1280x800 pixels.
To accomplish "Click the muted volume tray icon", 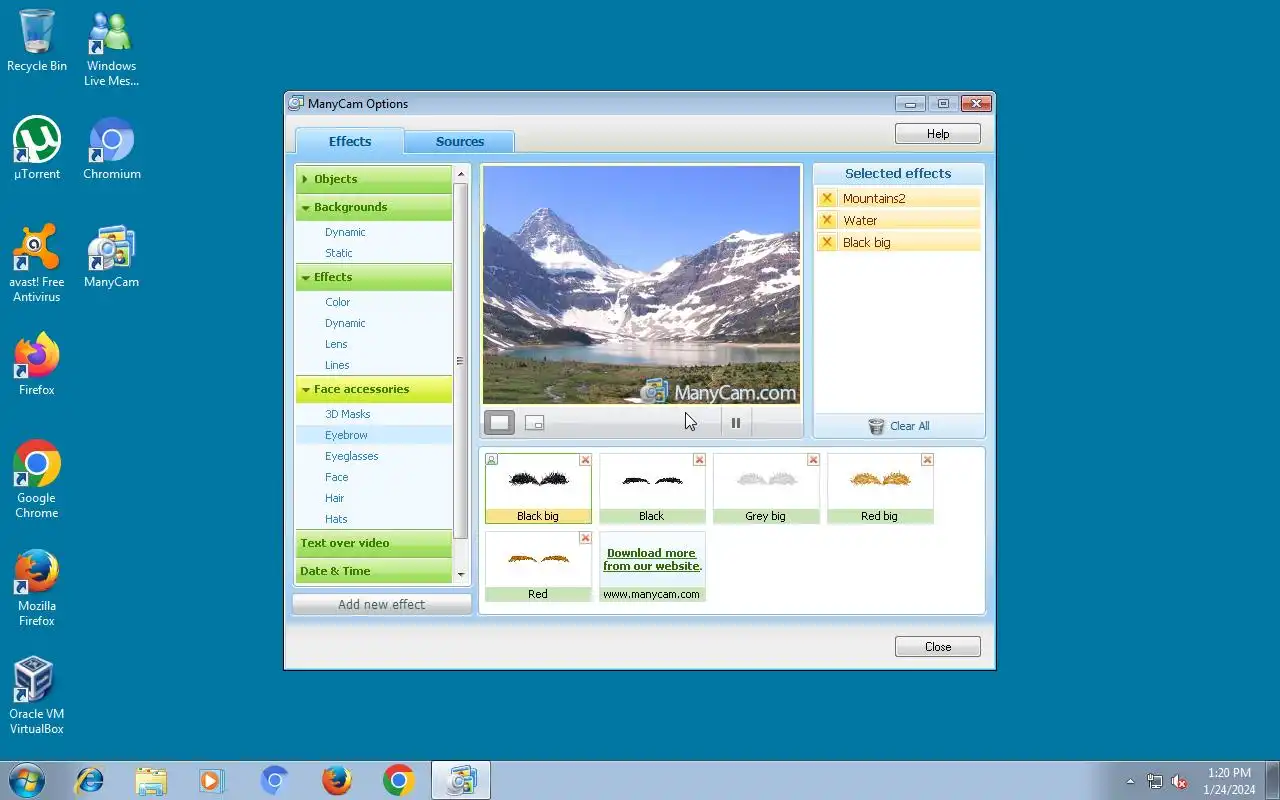I will [1179, 781].
